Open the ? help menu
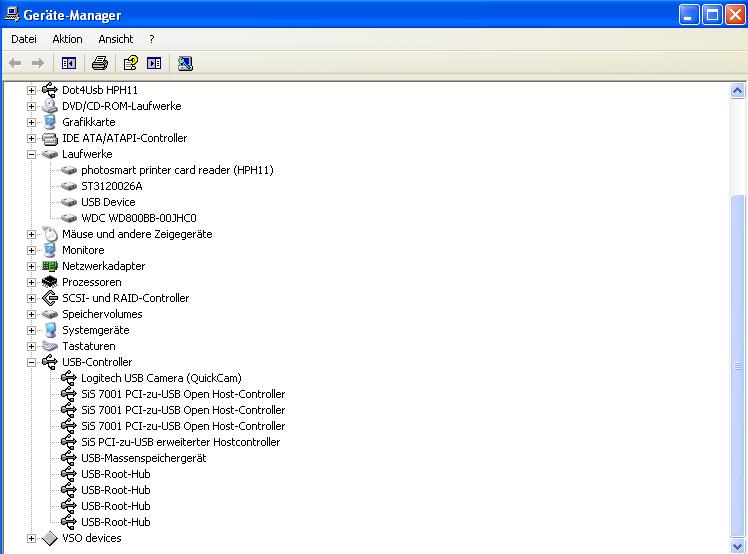748x554 pixels. click(x=152, y=39)
